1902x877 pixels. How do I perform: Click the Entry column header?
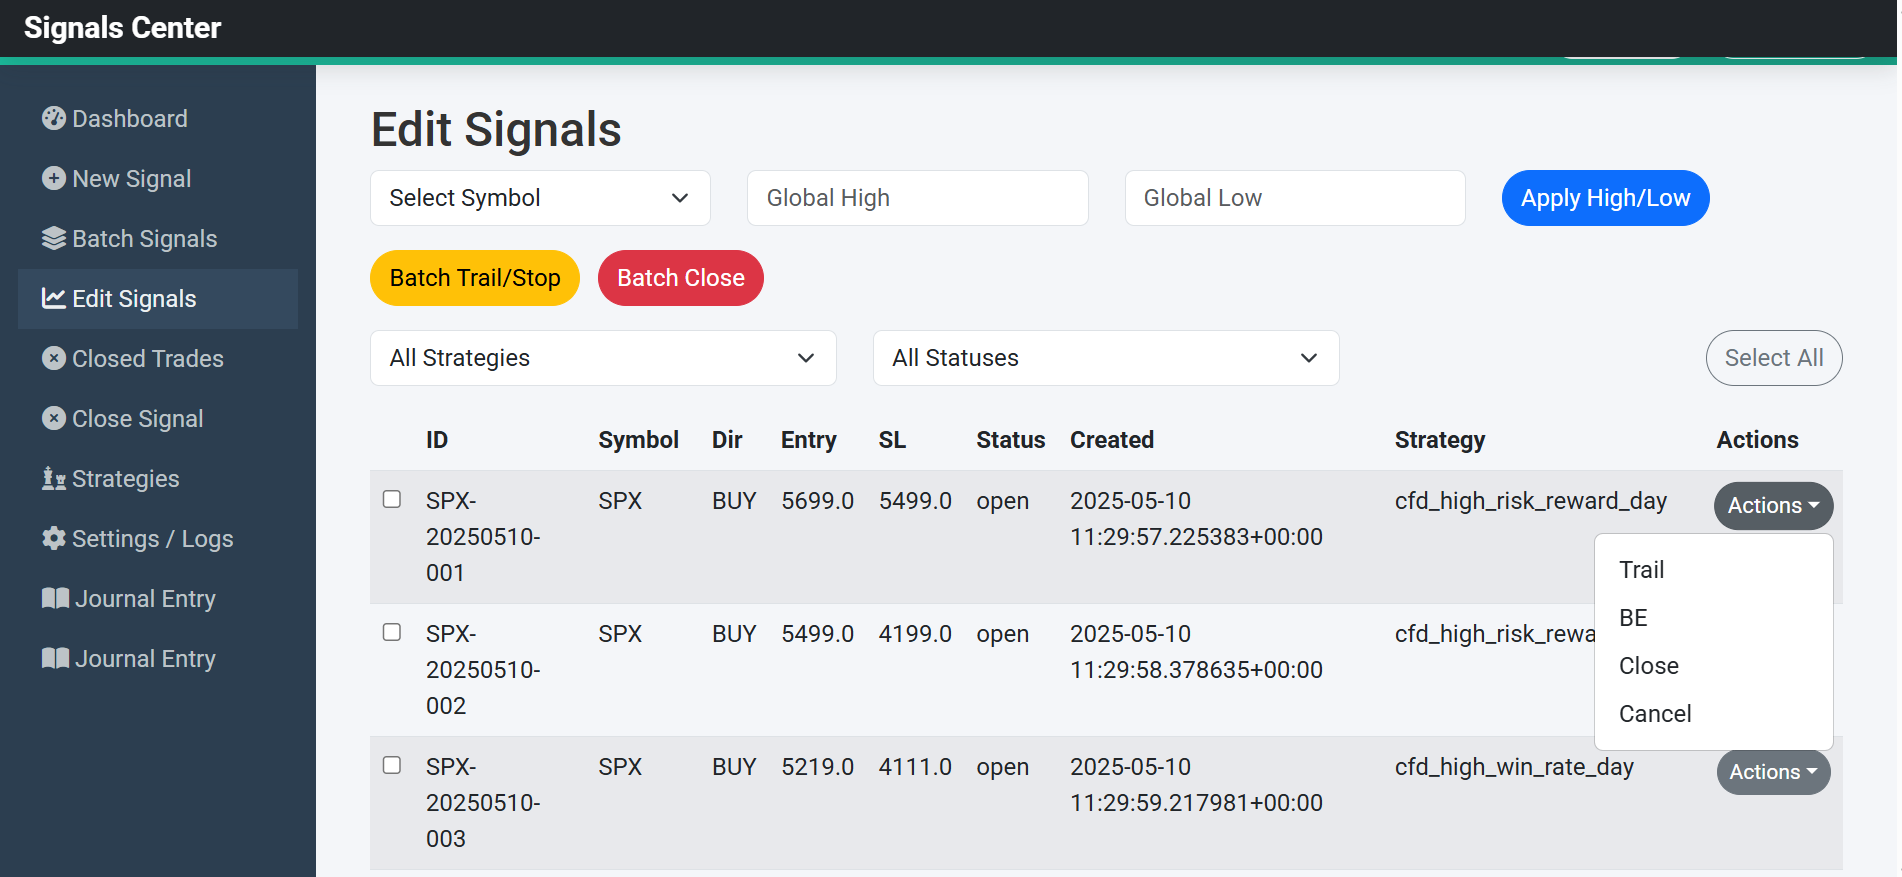[x=809, y=440]
